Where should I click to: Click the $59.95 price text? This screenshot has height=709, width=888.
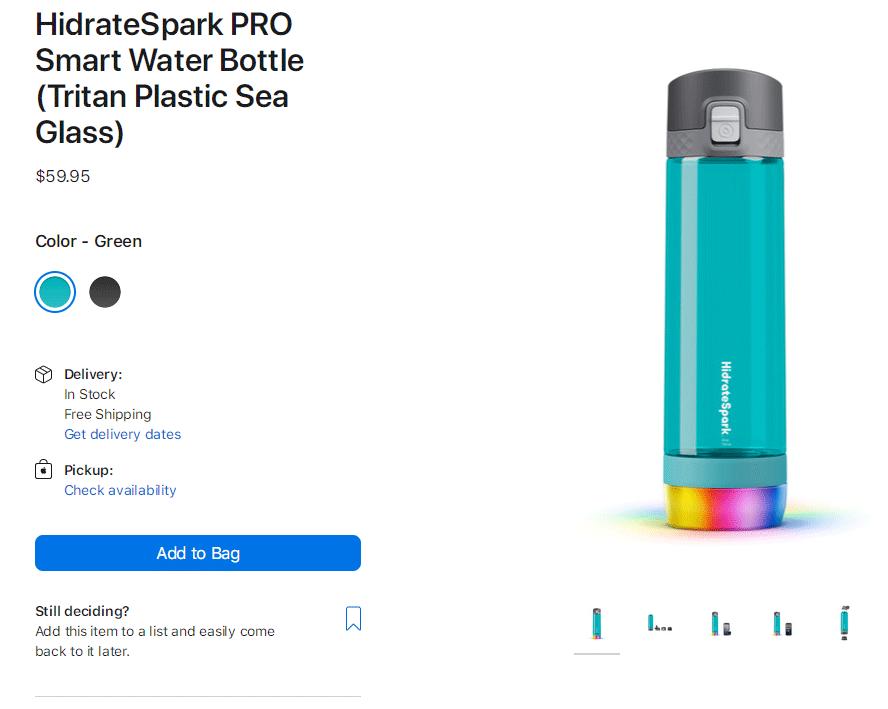click(63, 176)
